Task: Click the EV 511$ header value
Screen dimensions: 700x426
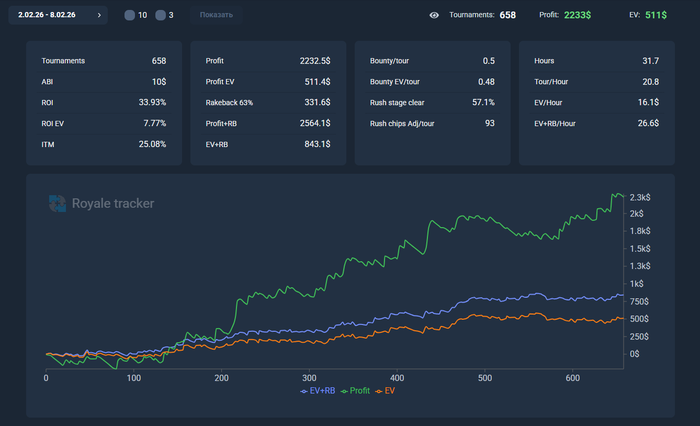Action: 655,16
